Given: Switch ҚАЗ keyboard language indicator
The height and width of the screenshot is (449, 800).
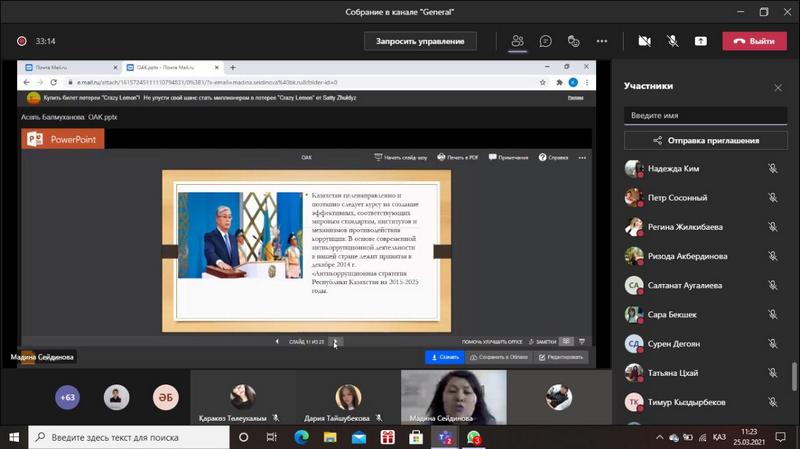Looking at the screenshot, I should (719, 437).
